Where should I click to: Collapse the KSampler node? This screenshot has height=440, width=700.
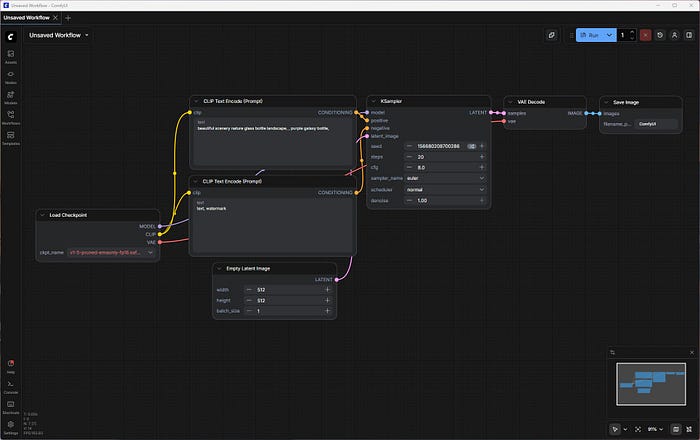point(374,101)
